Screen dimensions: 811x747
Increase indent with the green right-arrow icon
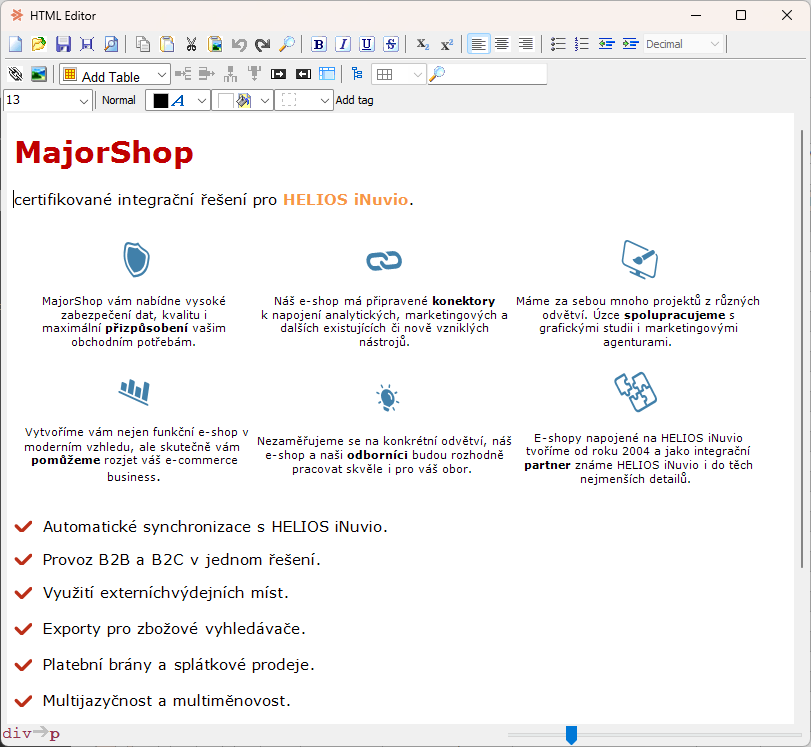[630, 44]
